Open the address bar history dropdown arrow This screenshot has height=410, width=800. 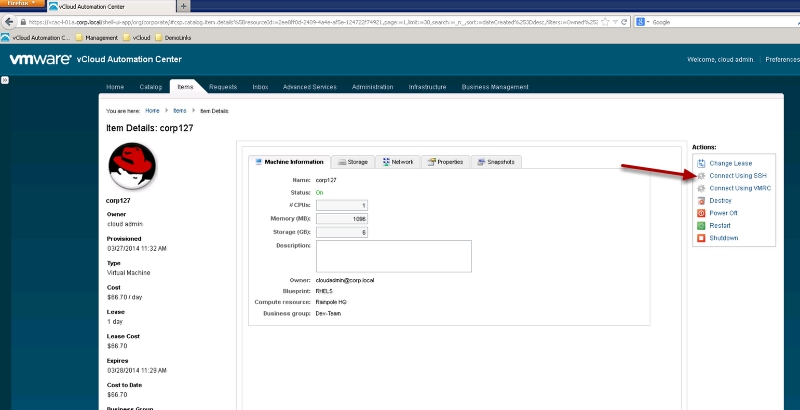(x=615, y=22)
